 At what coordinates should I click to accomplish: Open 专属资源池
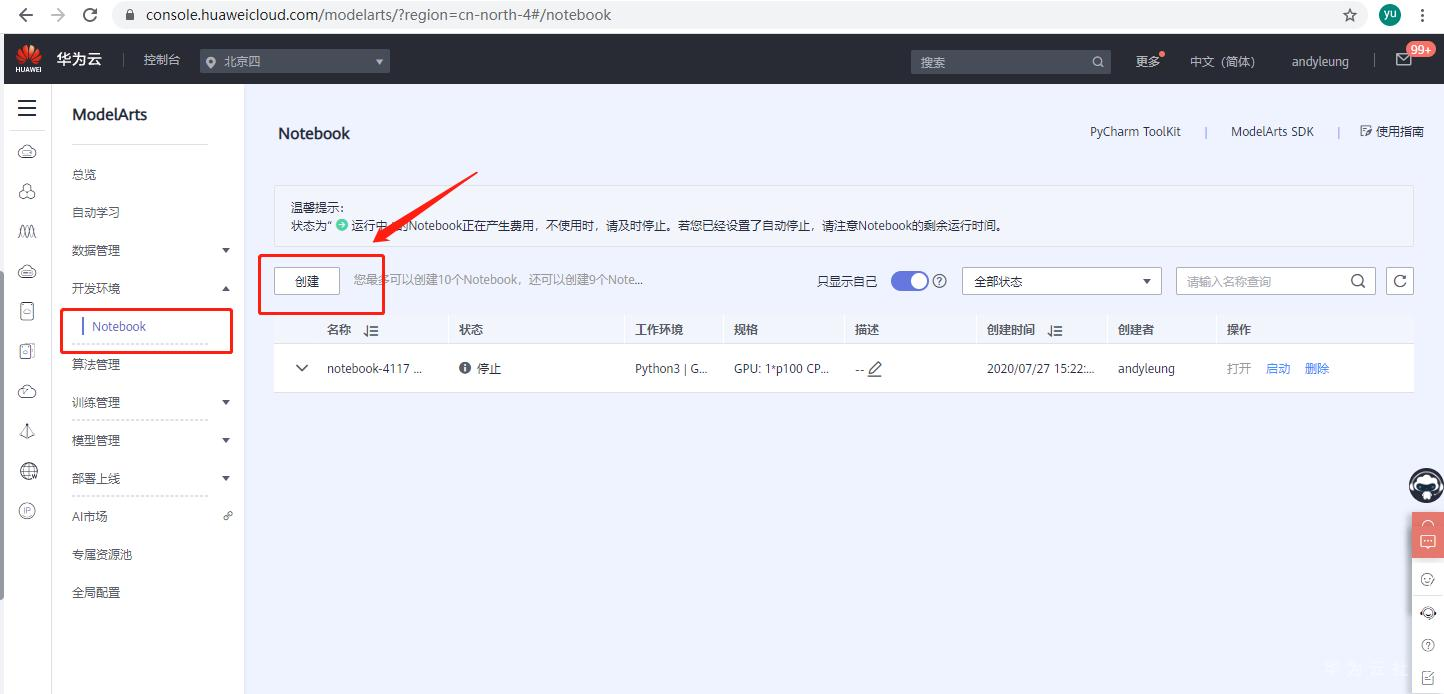coord(102,554)
